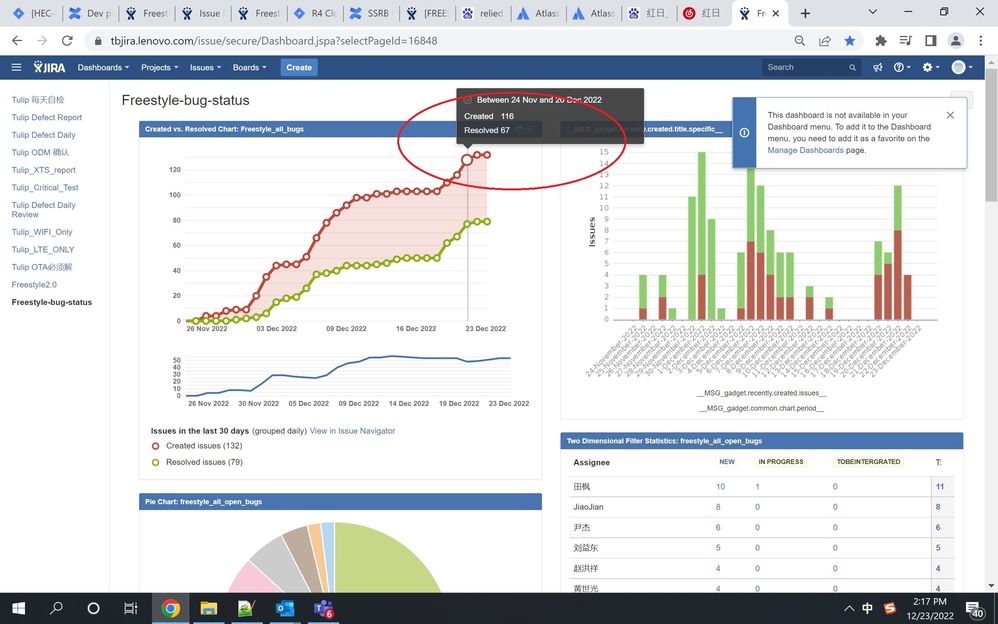Click the TOBEINTERGRATED column header
The width and height of the screenshot is (998, 624).
tap(868, 462)
